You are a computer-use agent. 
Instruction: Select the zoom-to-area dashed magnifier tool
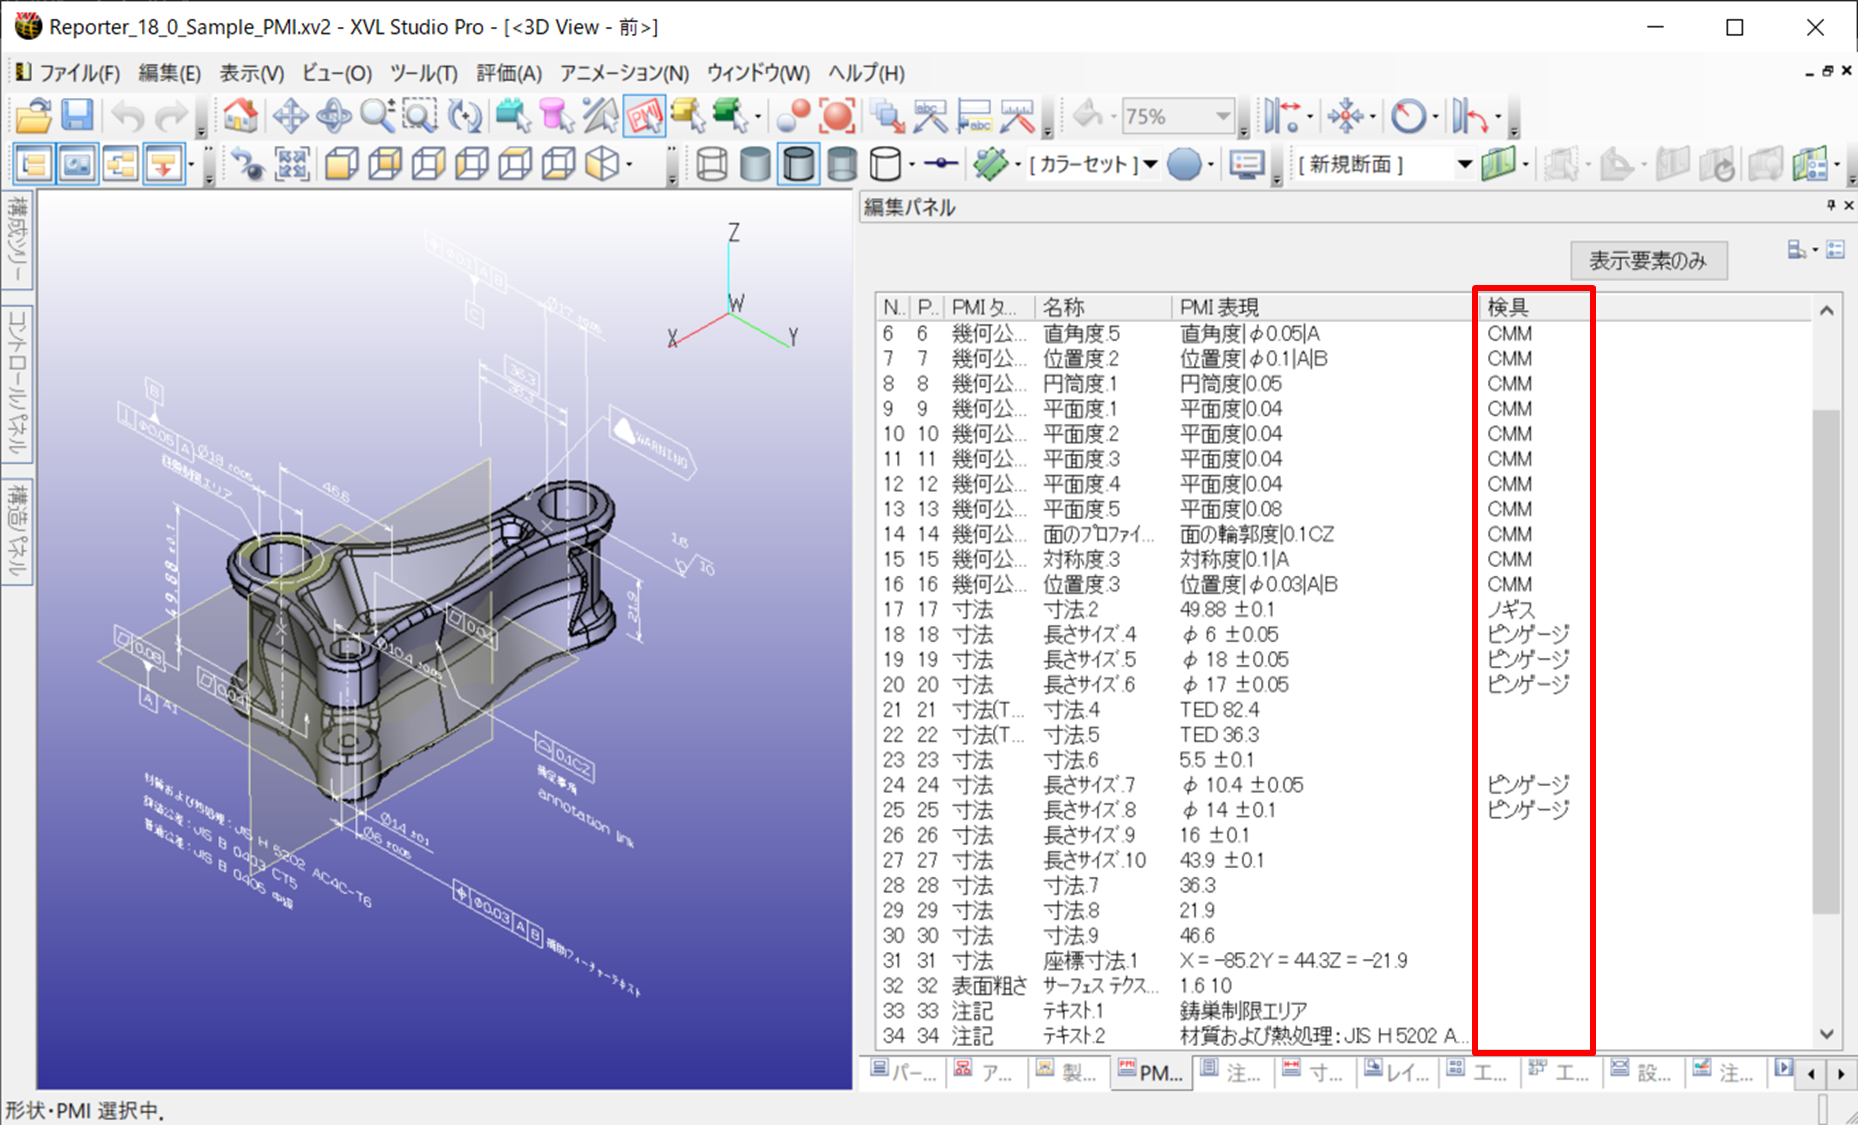pos(420,117)
